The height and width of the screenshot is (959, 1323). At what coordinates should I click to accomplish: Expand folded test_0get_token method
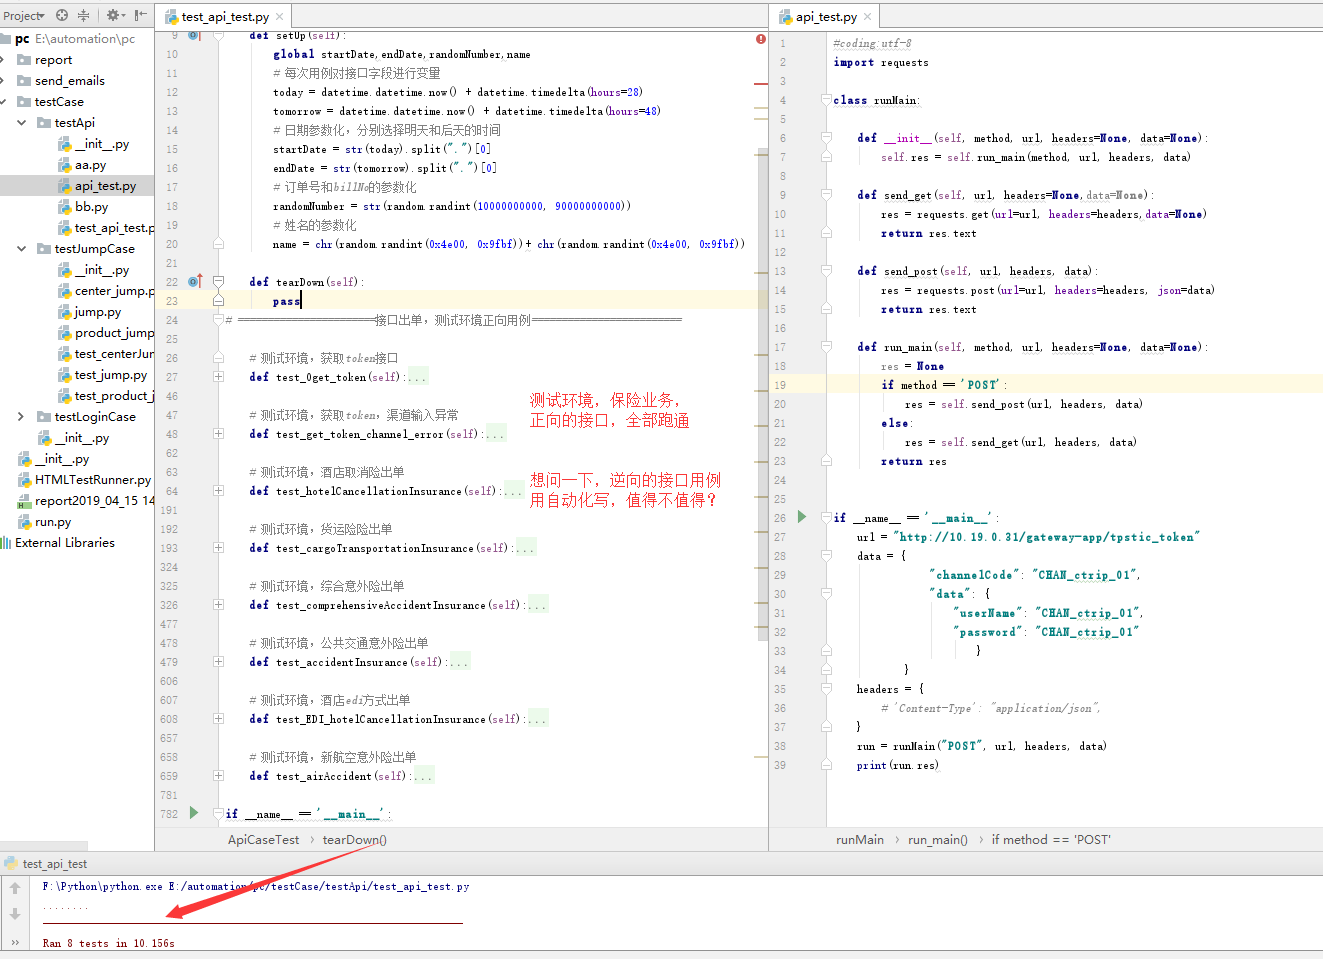pyautogui.click(x=218, y=377)
